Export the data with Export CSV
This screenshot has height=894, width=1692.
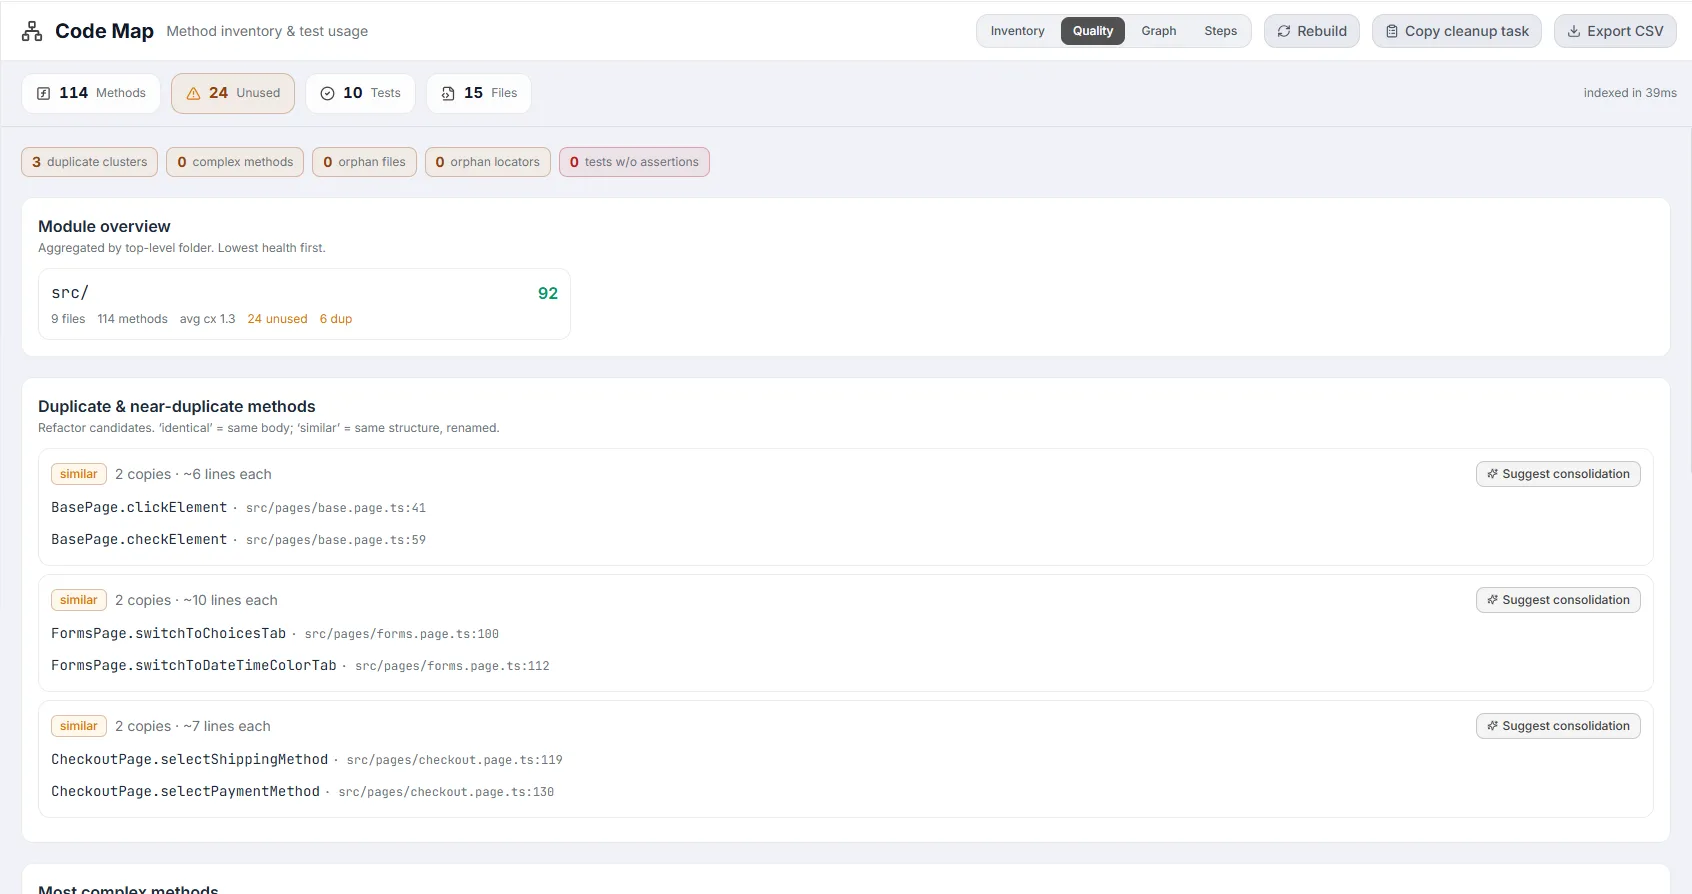pyautogui.click(x=1615, y=31)
